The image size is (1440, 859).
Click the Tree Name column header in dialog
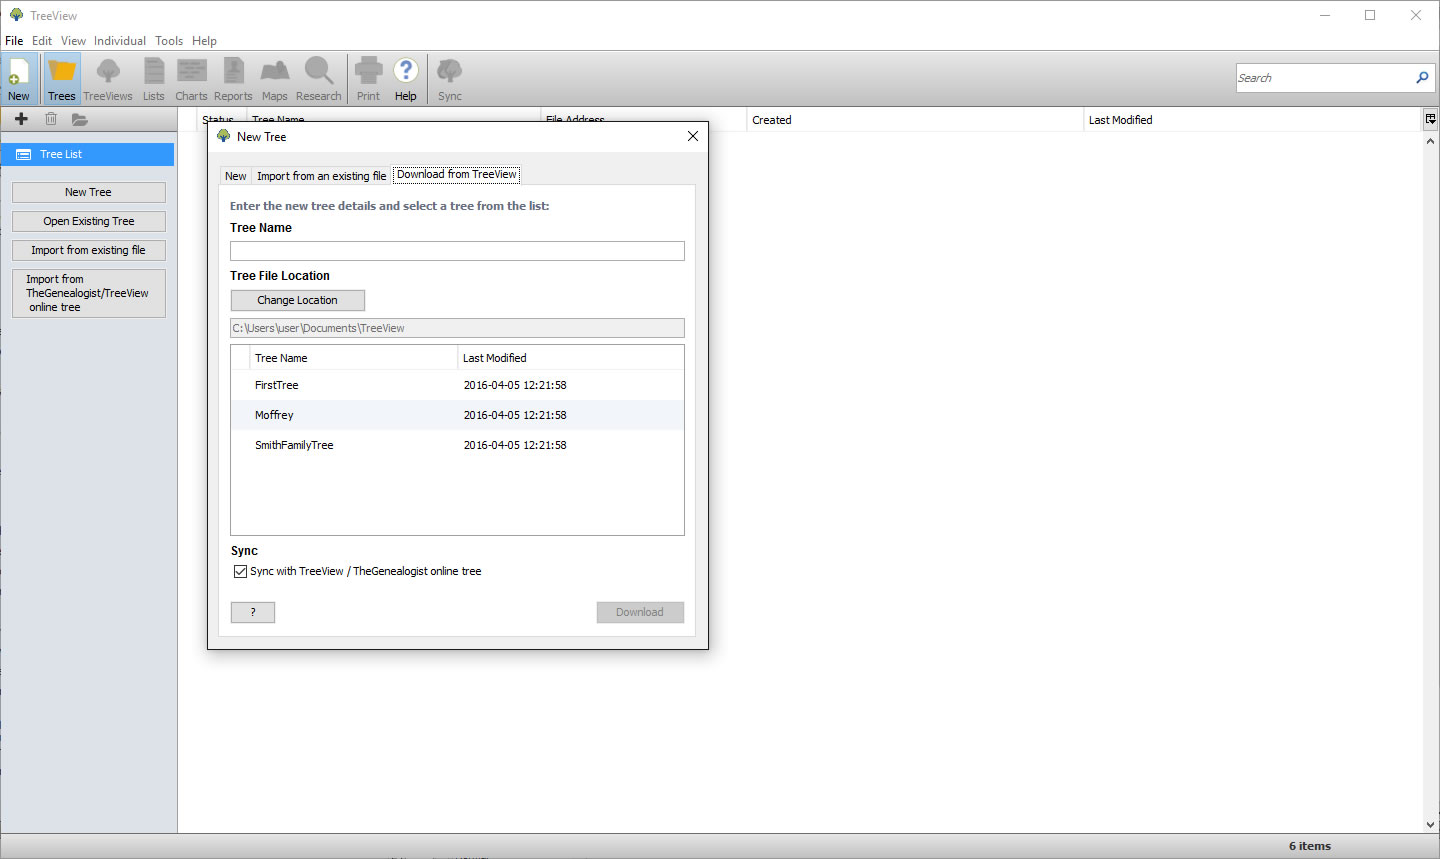point(353,358)
